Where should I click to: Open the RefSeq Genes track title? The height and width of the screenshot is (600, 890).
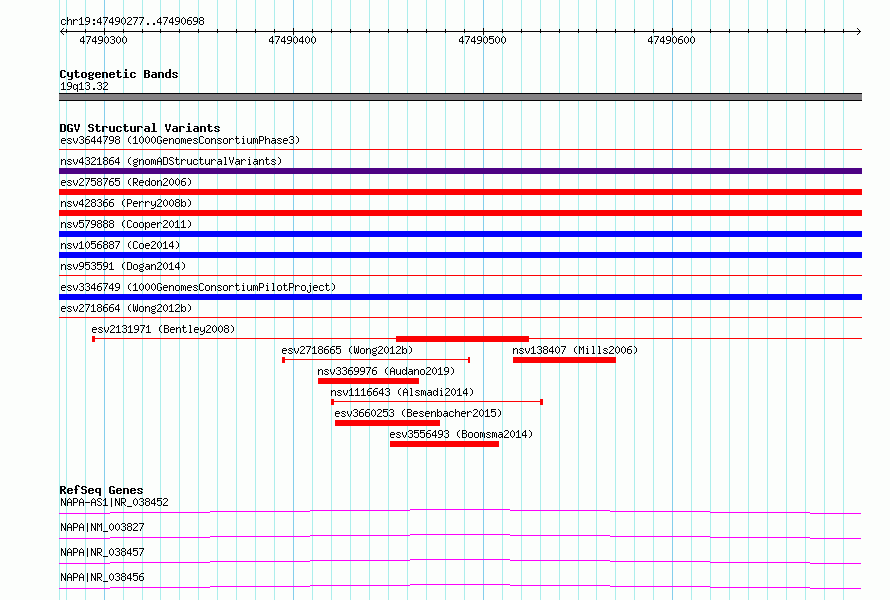[102, 490]
